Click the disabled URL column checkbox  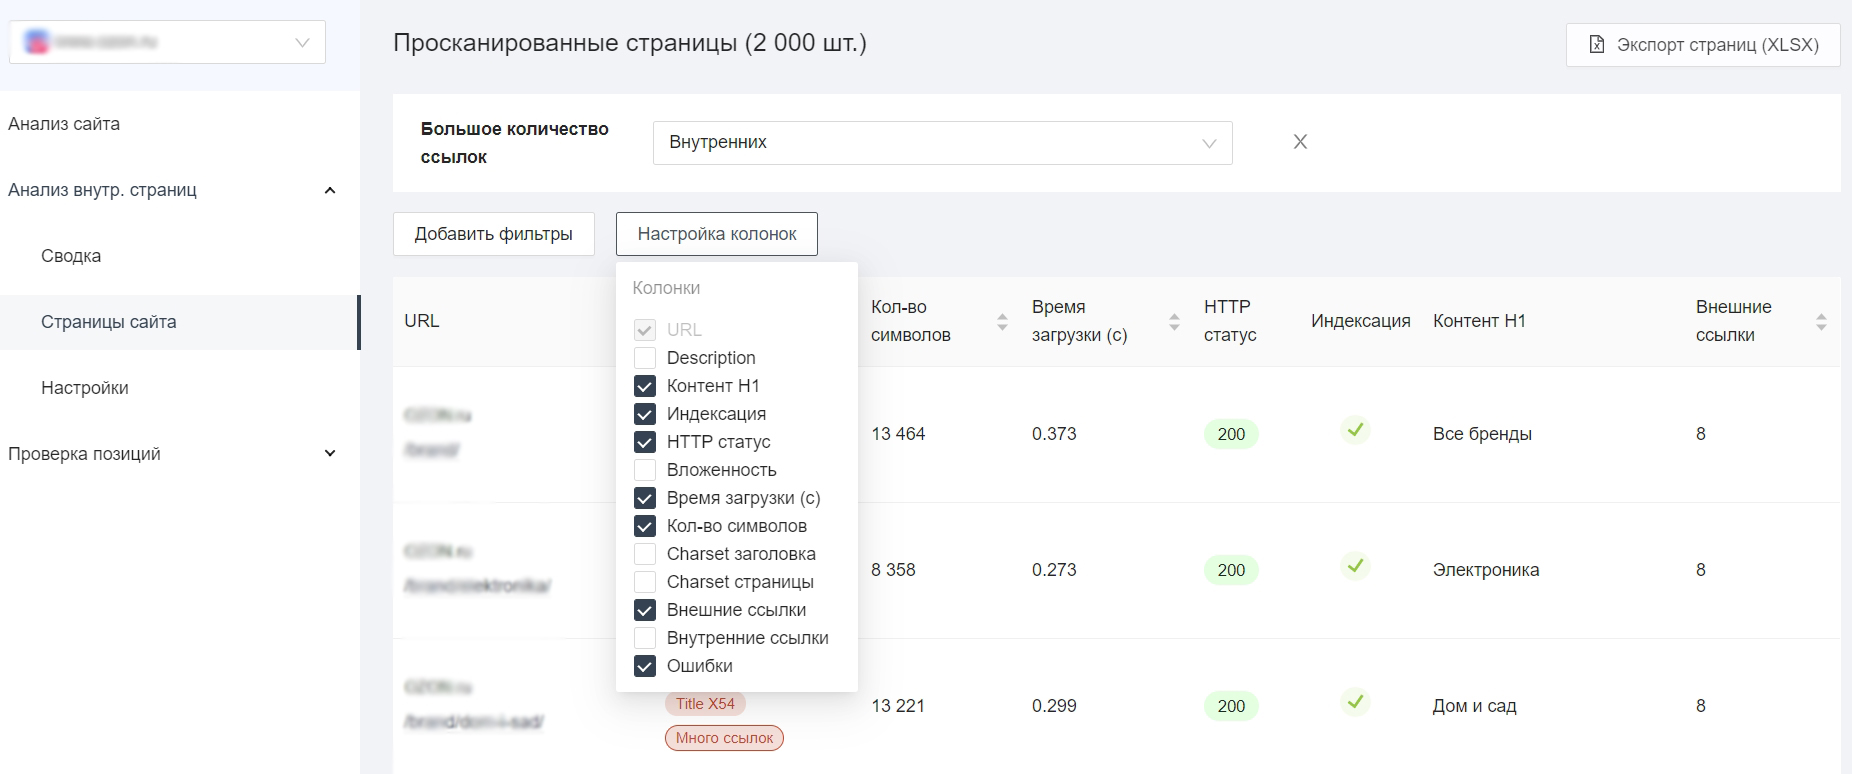[645, 330]
